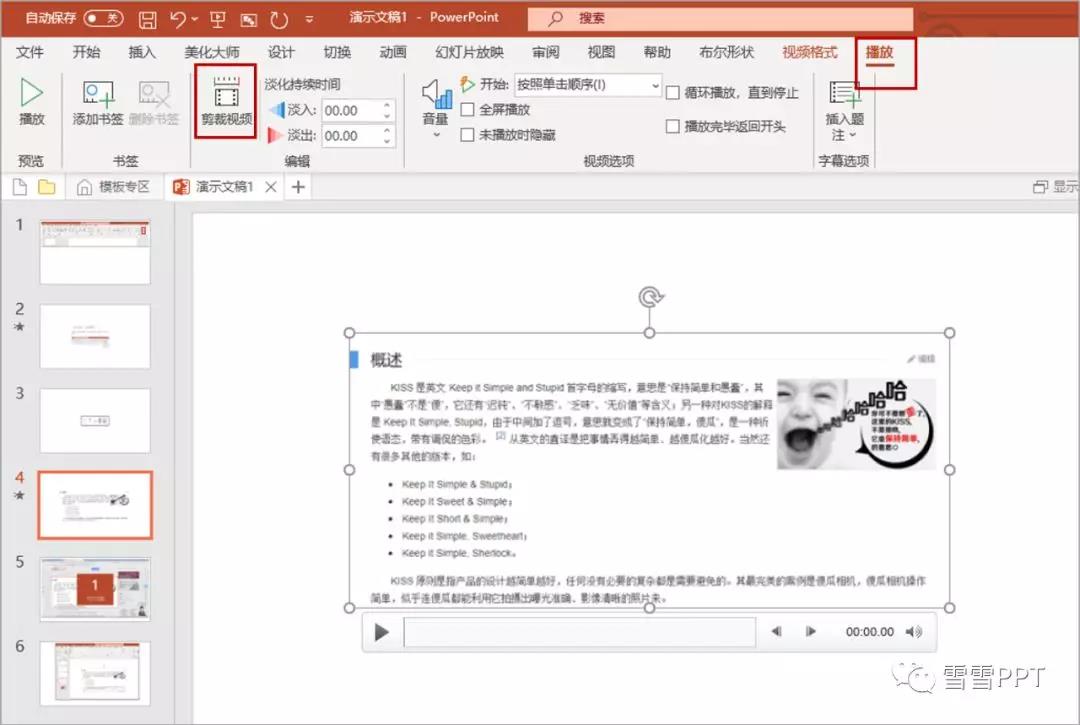Enable the Play Full Screen (全屏播放) checkbox
Viewport: 1080px width, 725px height.
point(467,110)
